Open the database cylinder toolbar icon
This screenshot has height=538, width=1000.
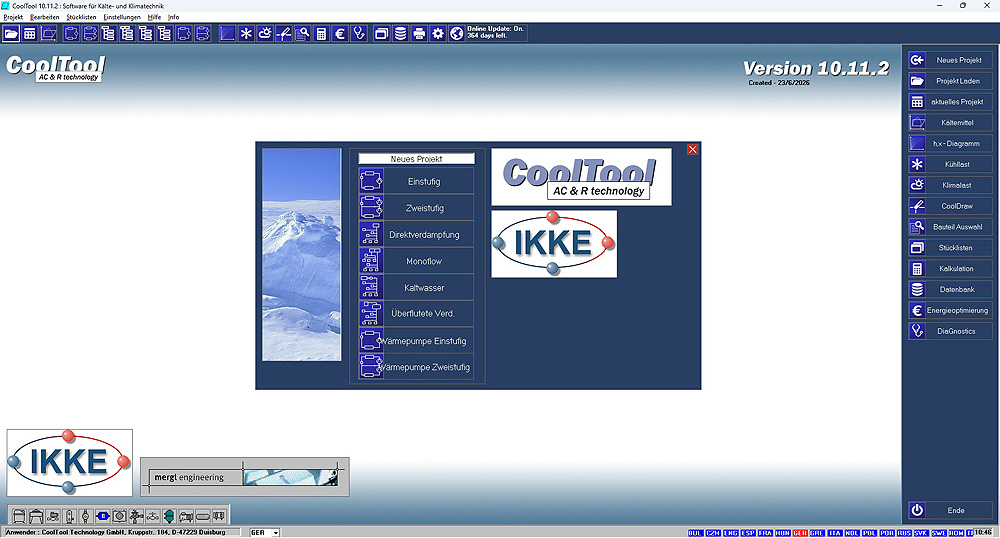point(400,34)
